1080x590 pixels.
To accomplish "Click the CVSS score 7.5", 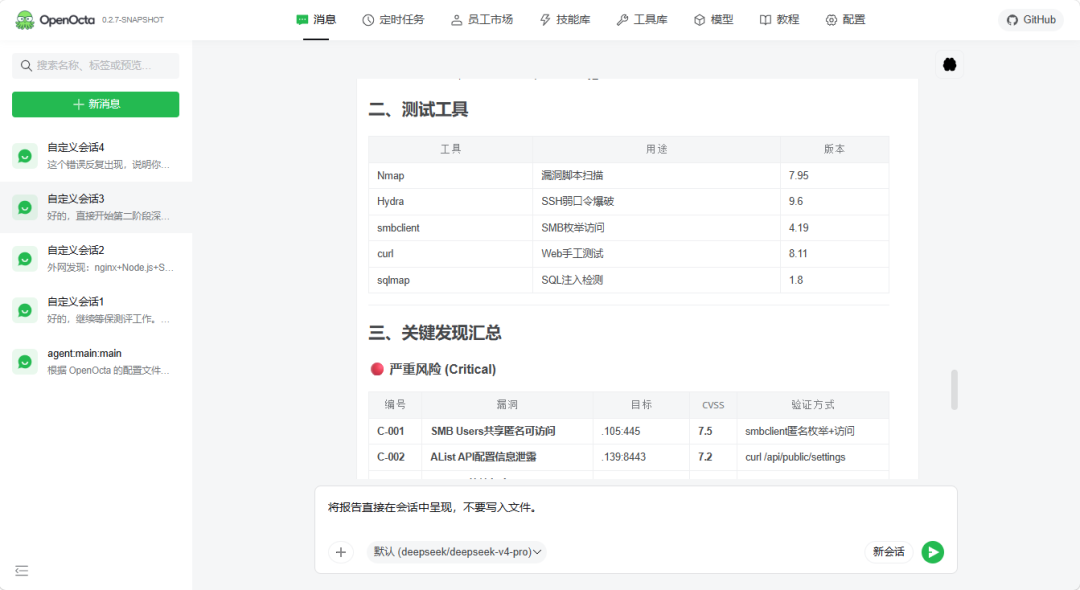I will point(705,431).
